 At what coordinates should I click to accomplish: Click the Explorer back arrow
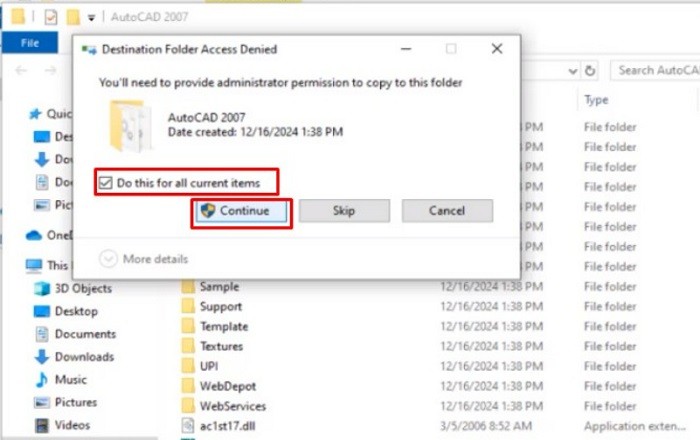tap(21, 70)
